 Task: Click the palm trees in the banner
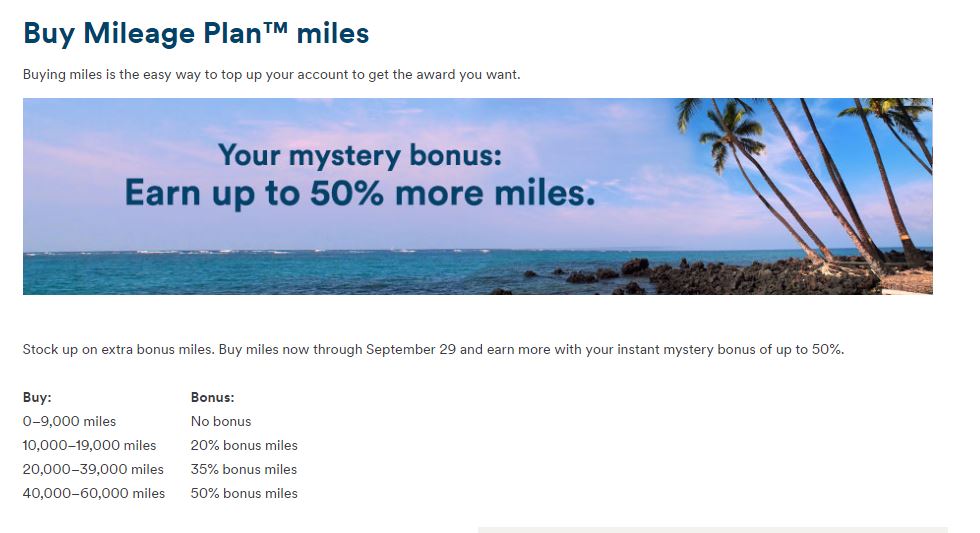[x=812, y=181]
